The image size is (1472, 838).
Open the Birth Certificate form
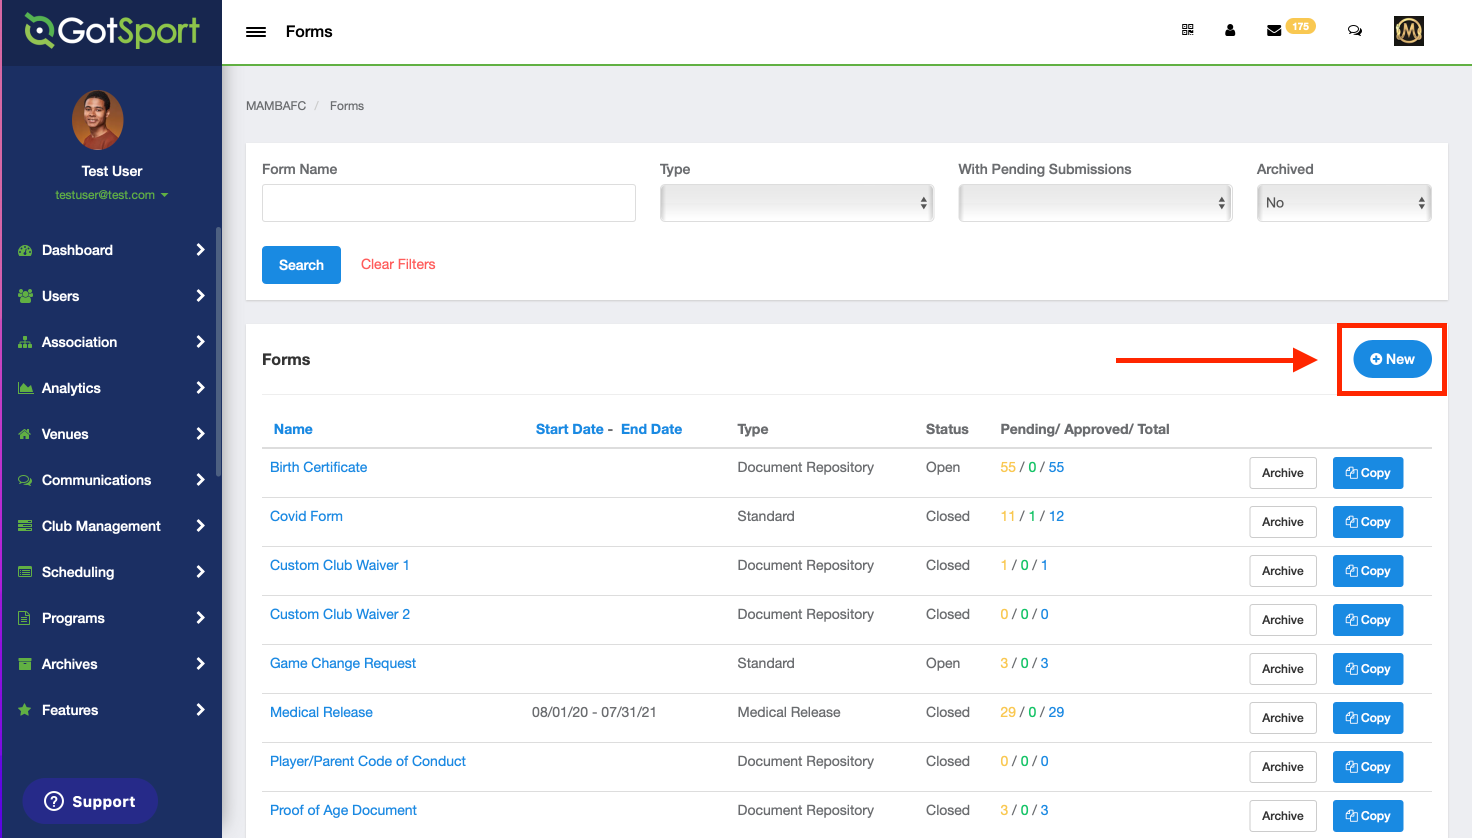[x=318, y=467]
